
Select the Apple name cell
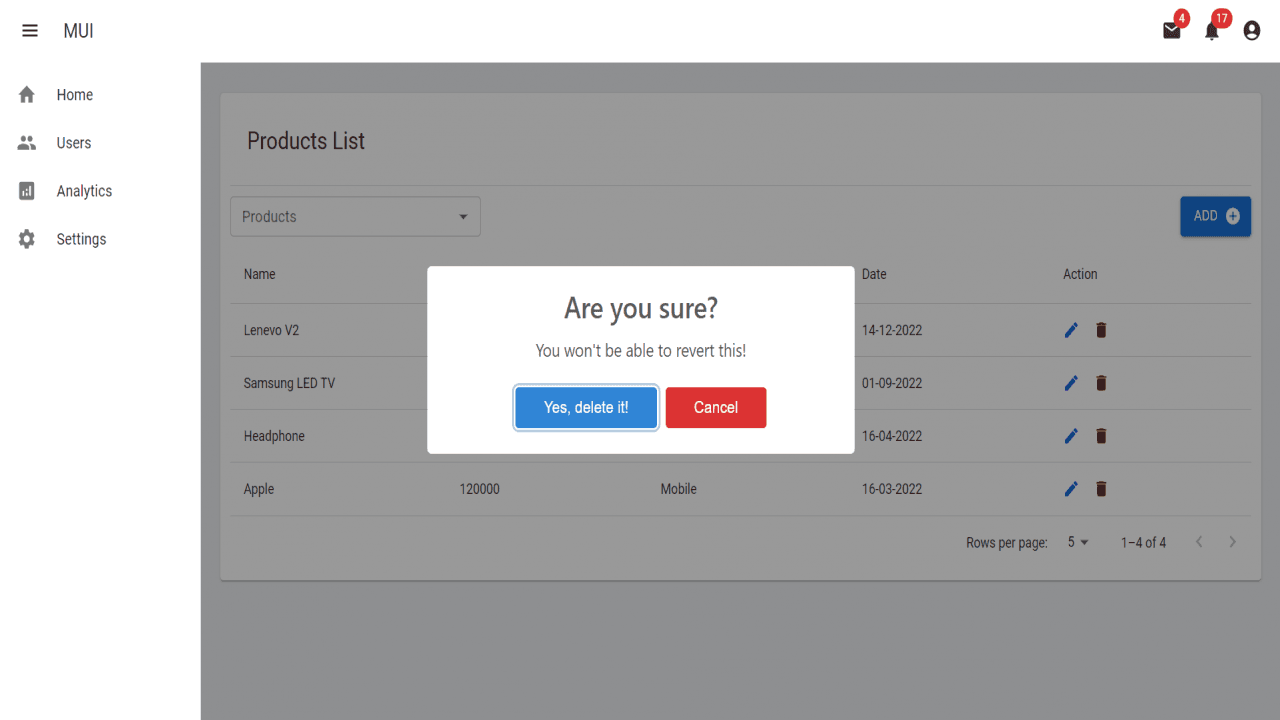(259, 489)
